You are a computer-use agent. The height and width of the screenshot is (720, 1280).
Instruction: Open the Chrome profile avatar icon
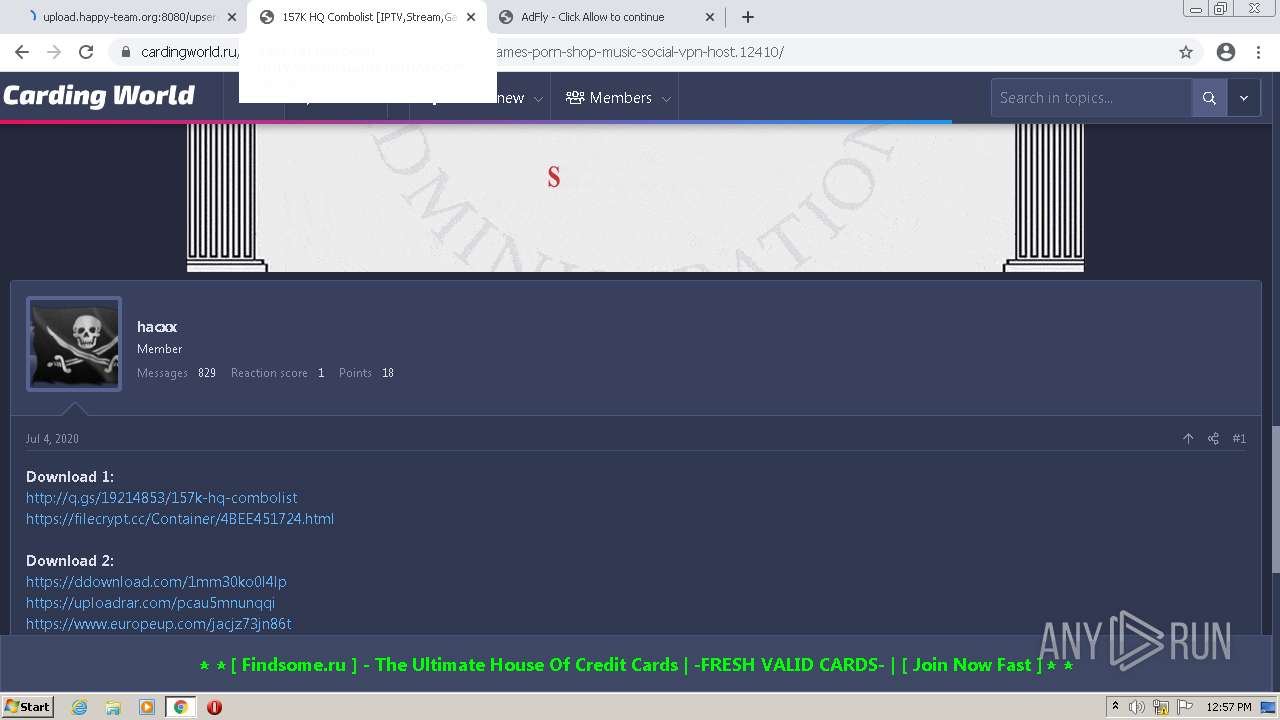[x=1226, y=52]
